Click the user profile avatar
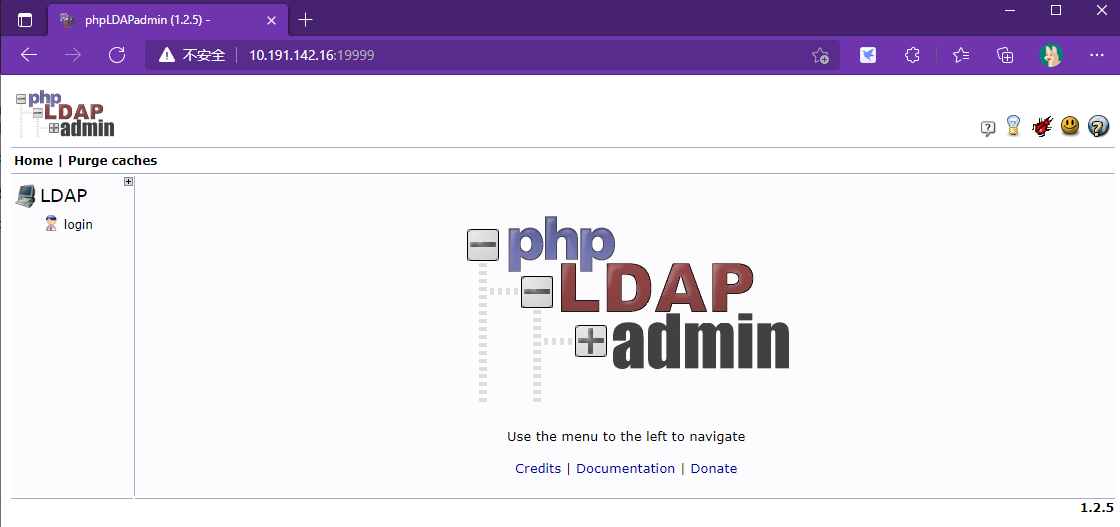1120x527 pixels. 1051,55
